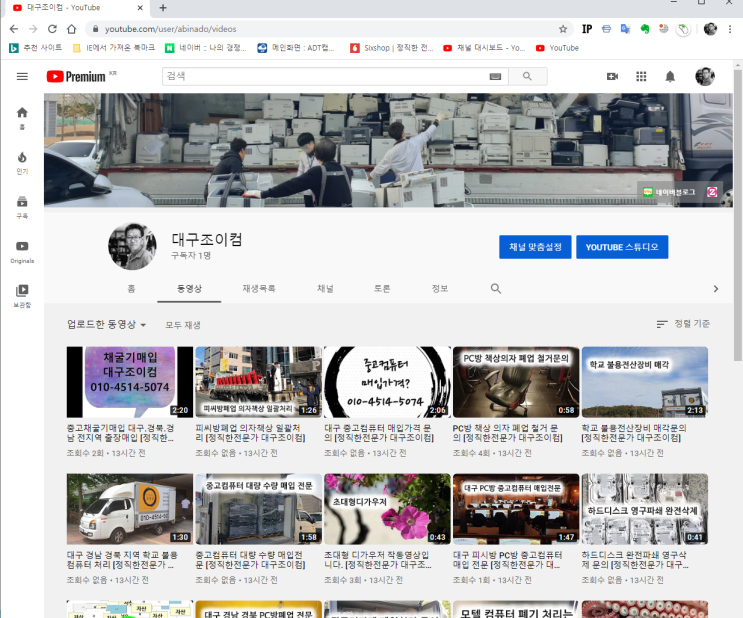Open the 중고컴퓨터 매입가격? thumbnail
This screenshot has width=743, height=618.
click(x=387, y=382)
